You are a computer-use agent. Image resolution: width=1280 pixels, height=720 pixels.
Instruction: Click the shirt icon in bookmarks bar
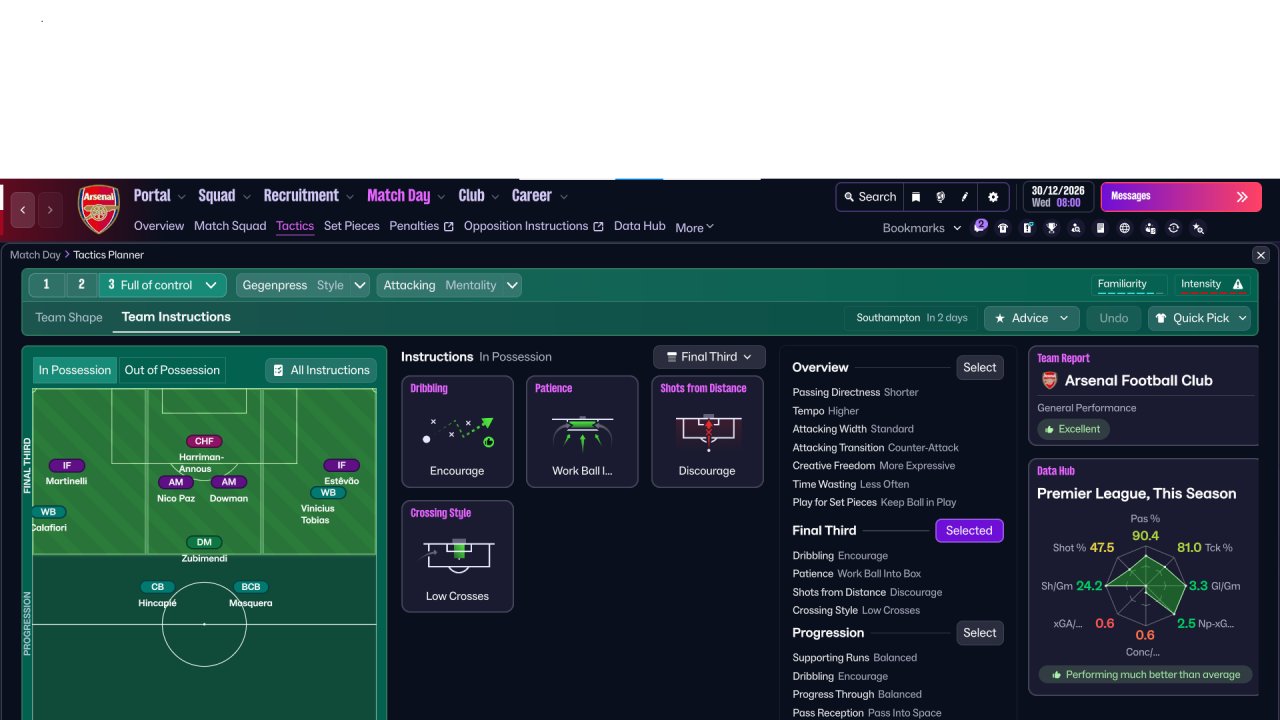click(x=1003, y=228)
